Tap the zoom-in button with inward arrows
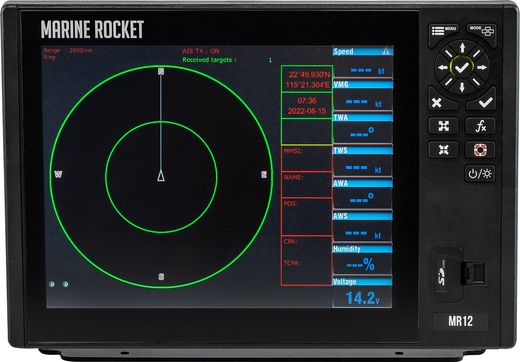 [x=443, y=150]
